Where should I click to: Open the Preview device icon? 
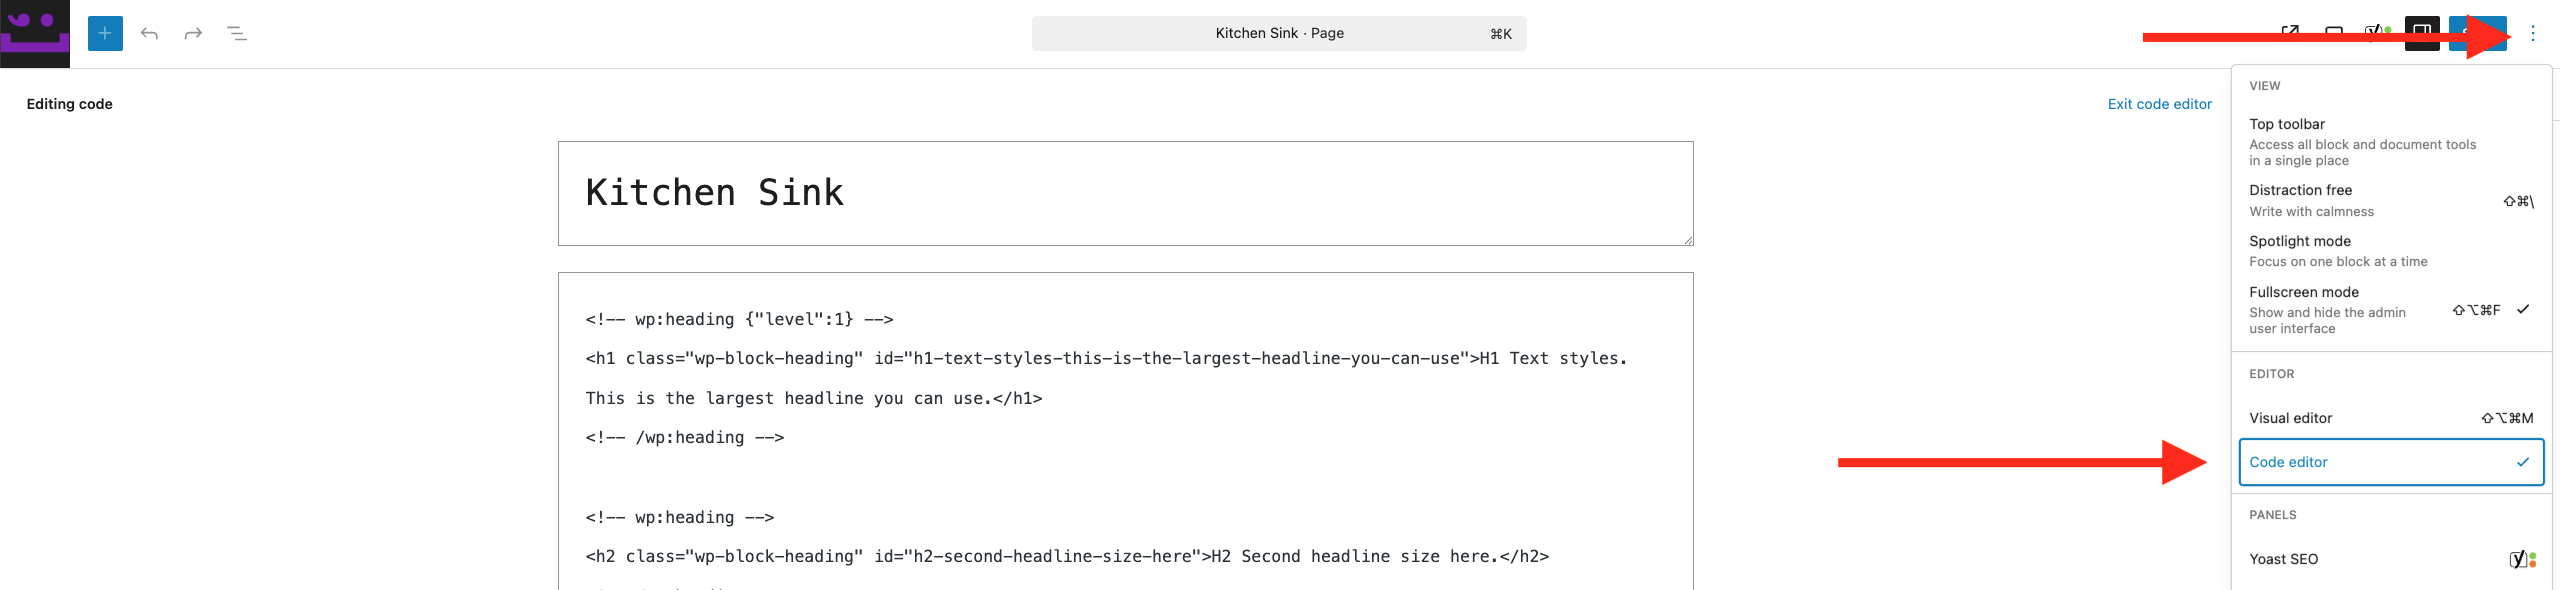click(x=2333, y=33)
